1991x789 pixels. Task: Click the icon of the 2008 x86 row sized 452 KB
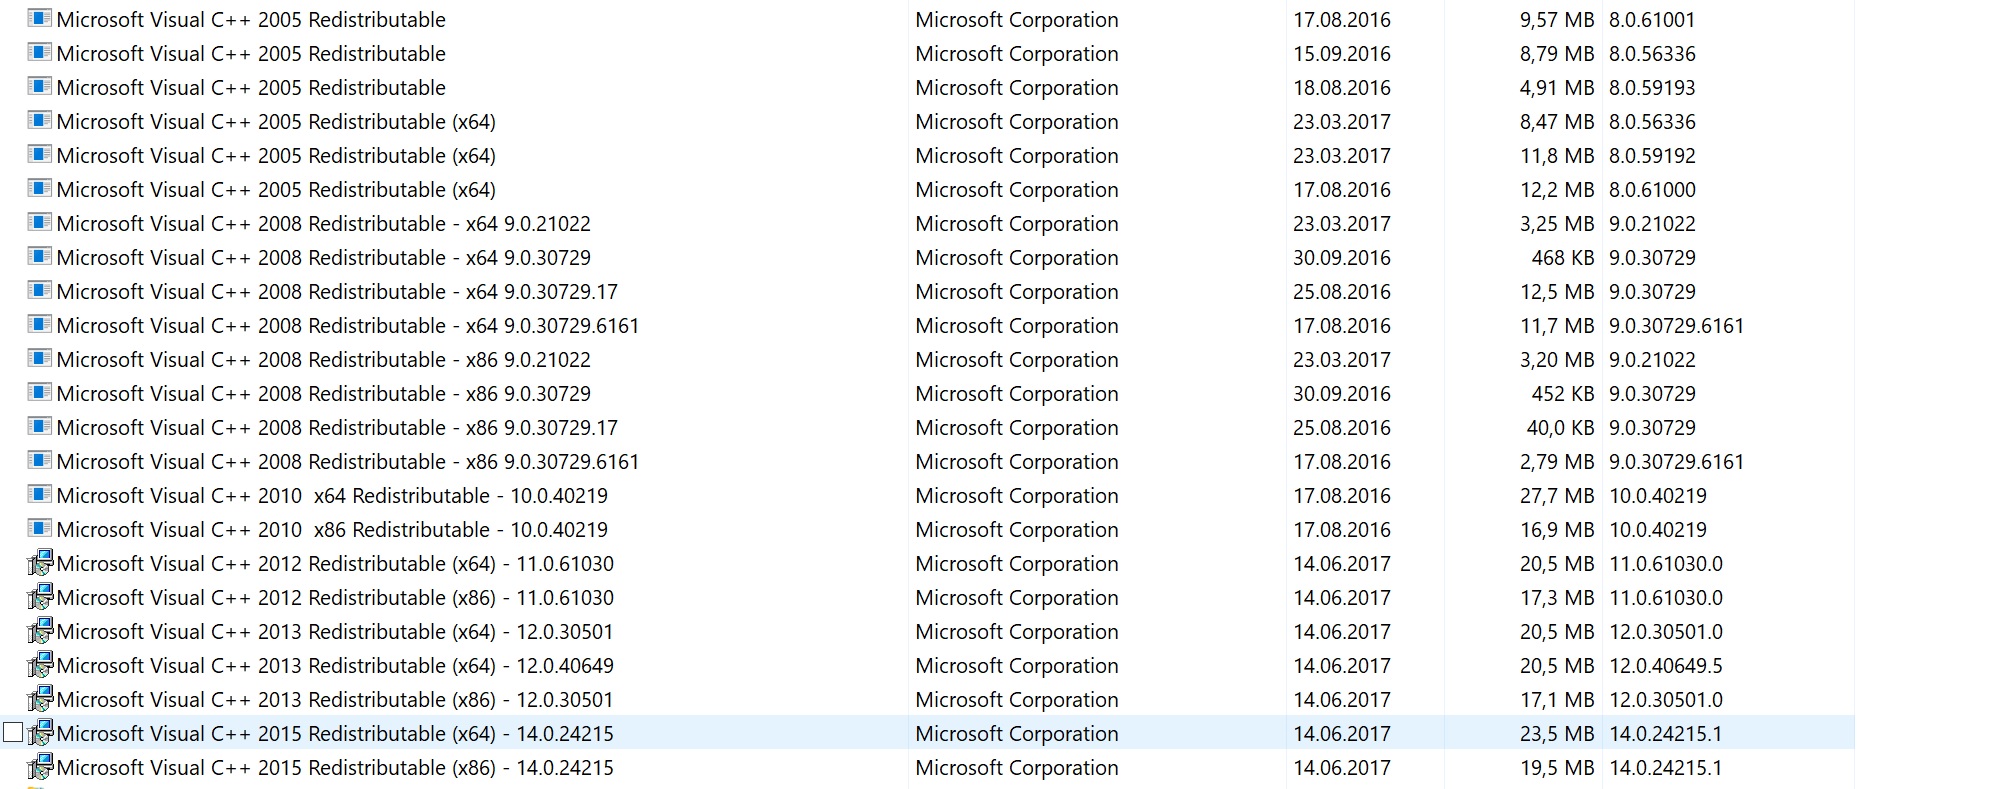[40, 392]
